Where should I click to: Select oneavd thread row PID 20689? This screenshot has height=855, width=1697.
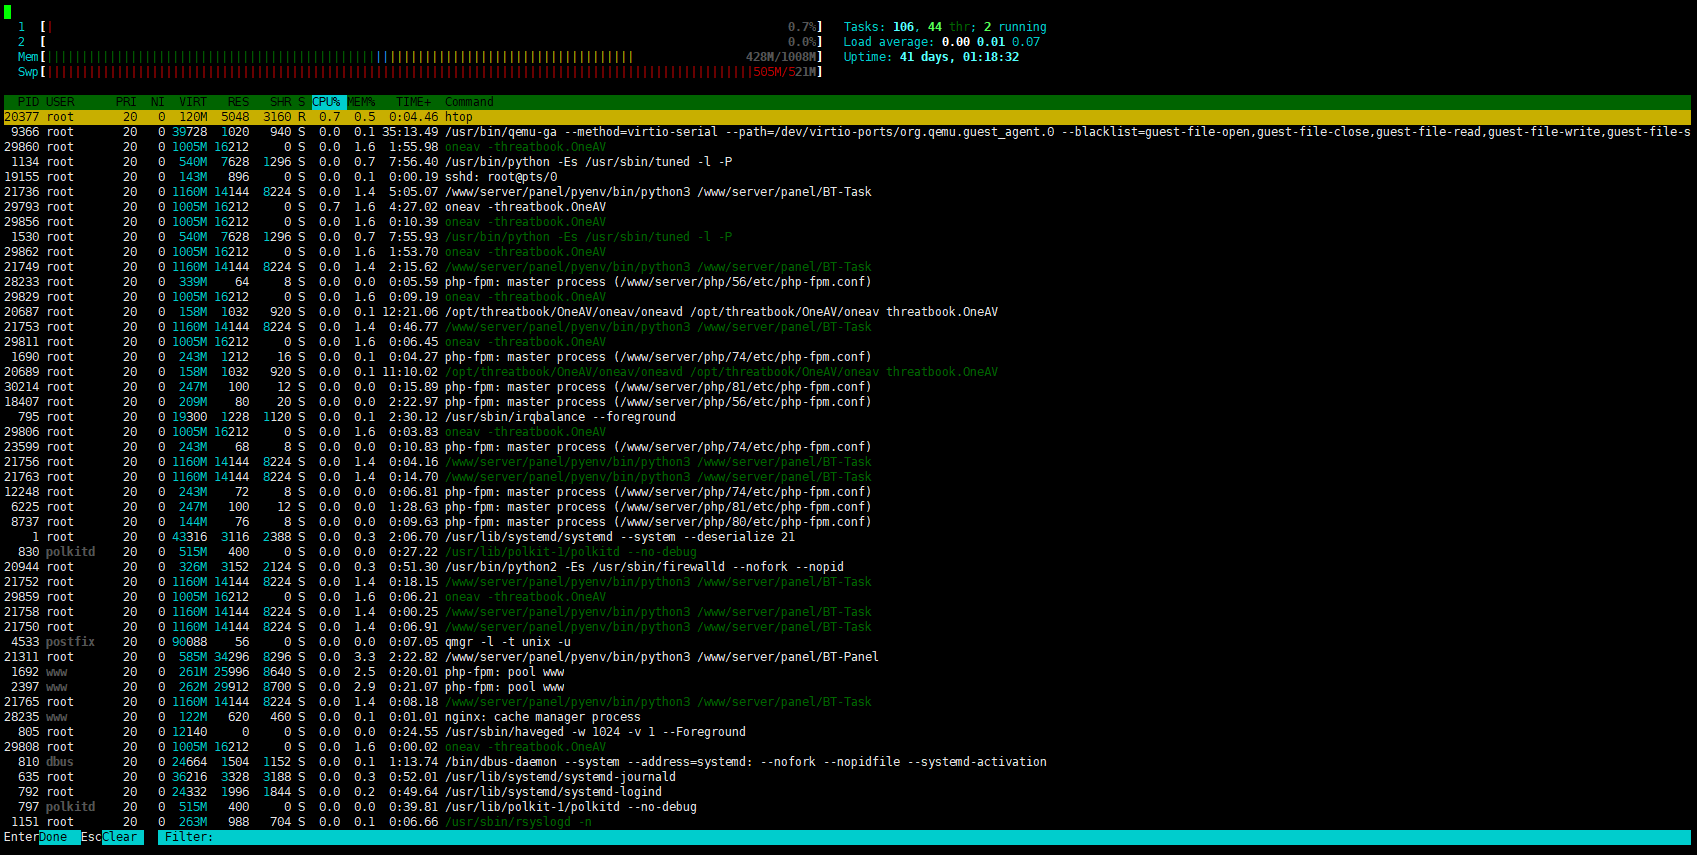tap(847, 372)
